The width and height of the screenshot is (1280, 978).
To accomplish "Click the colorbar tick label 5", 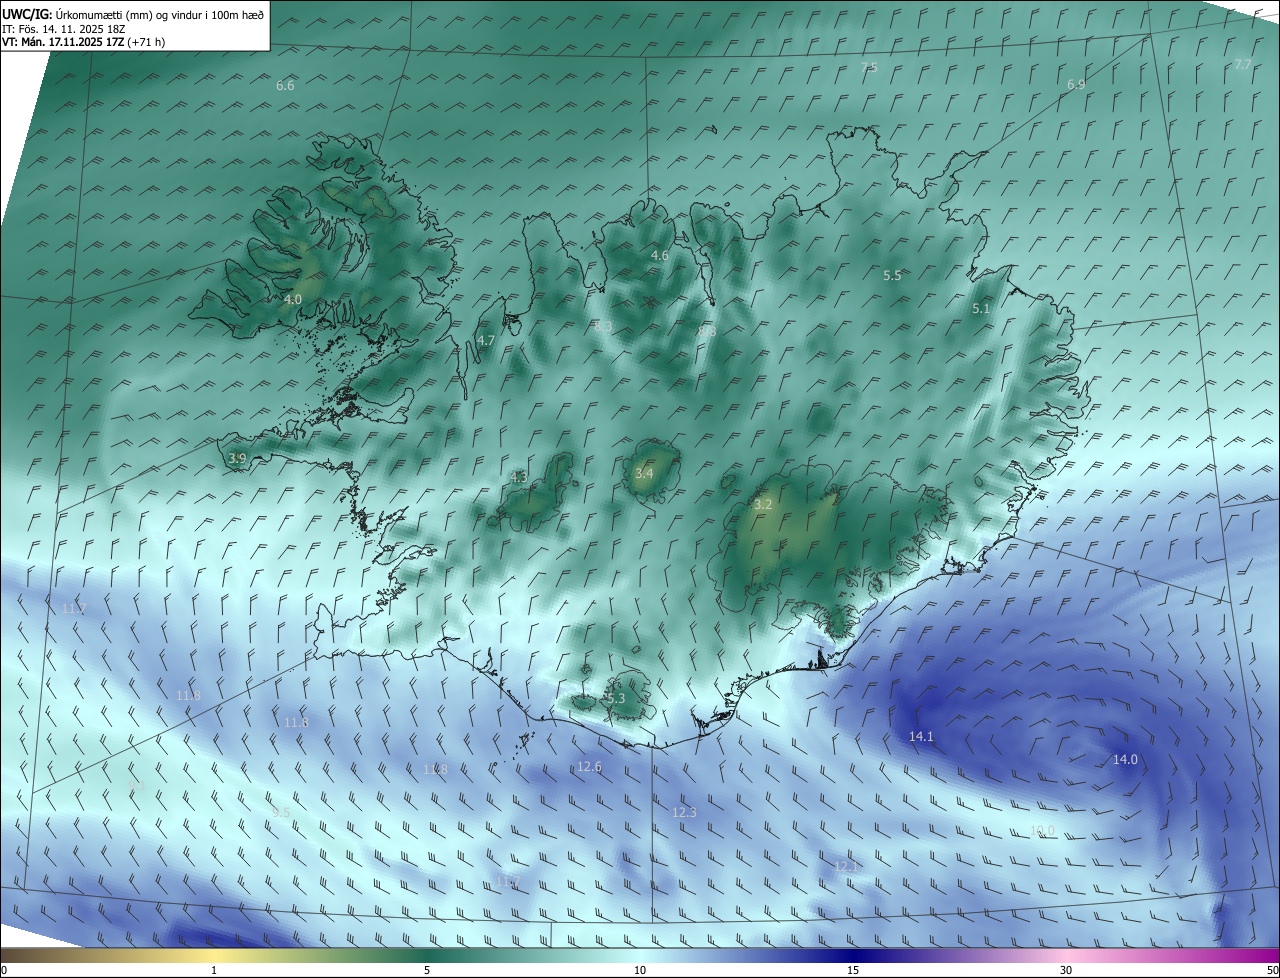I will [427, 971].
